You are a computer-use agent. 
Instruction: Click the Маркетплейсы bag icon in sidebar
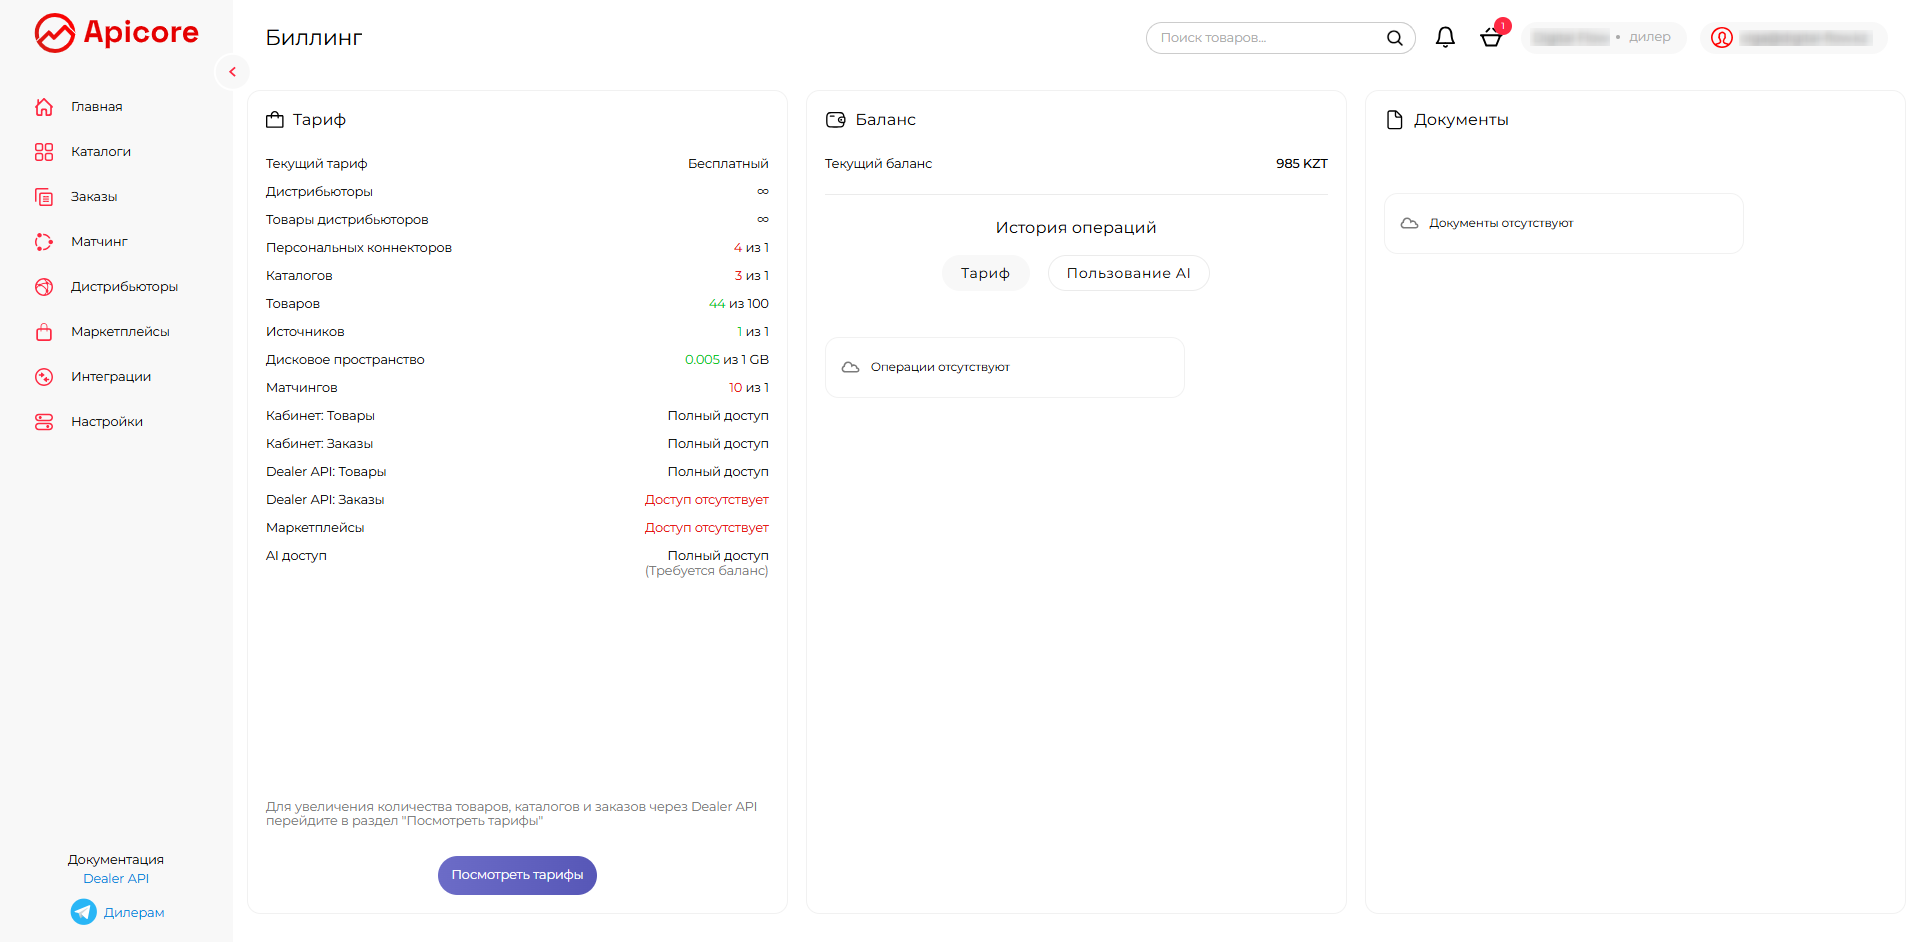pyautogui.click(x=44, y=332)
